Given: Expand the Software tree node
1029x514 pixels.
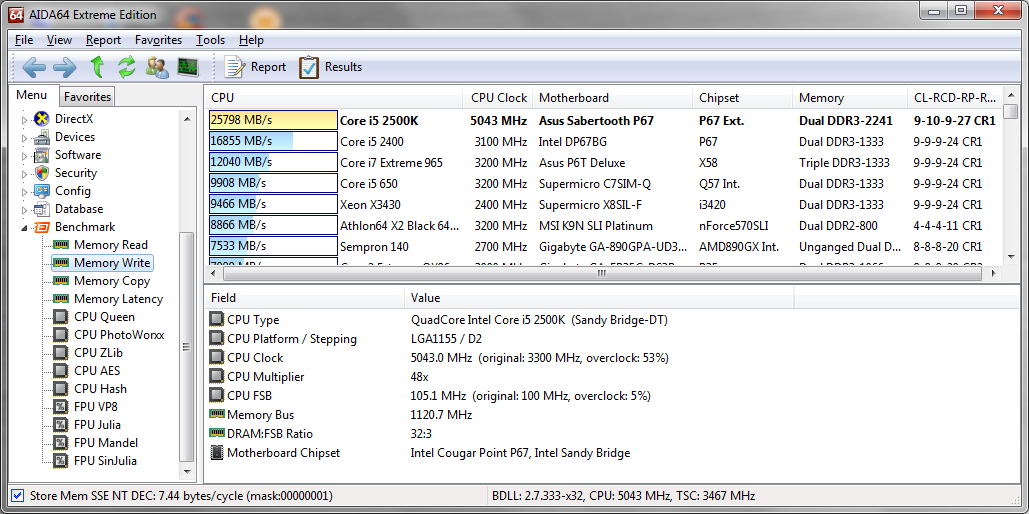Looking at the screenshot, I should pyautogui.click(x=26, y=156).
